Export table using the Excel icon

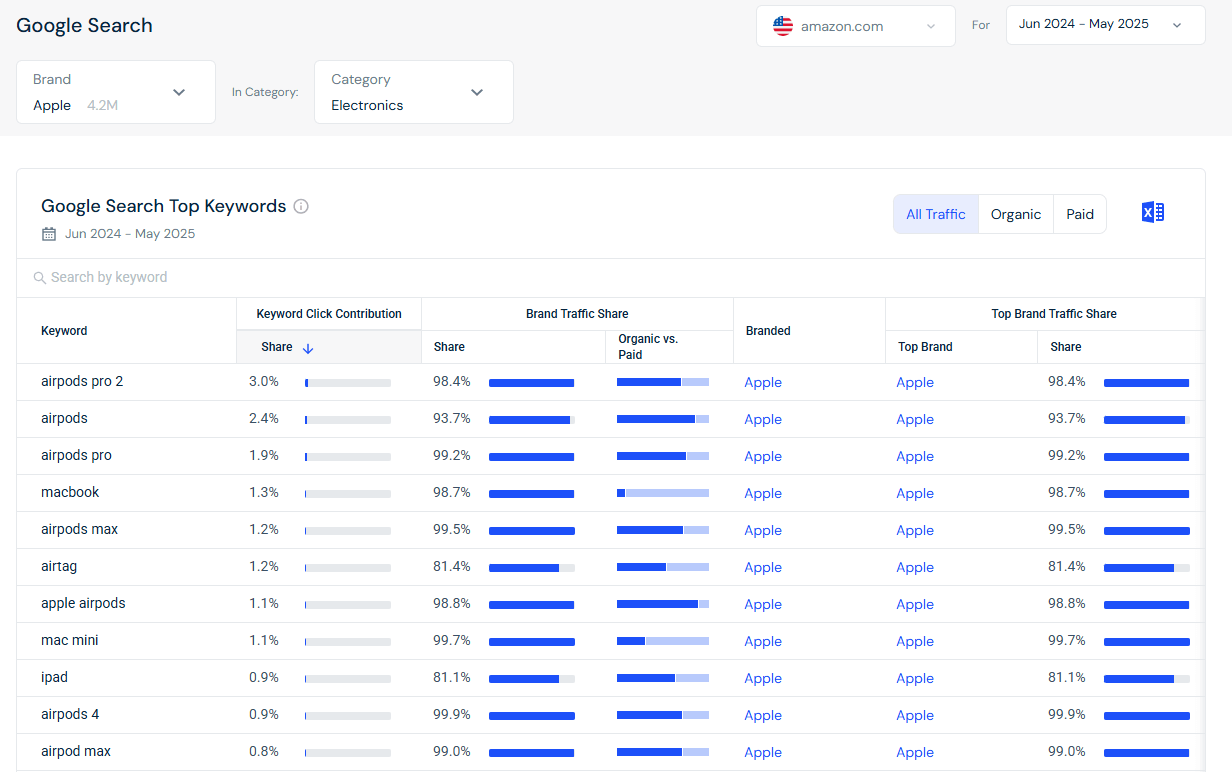point(1152,213)
